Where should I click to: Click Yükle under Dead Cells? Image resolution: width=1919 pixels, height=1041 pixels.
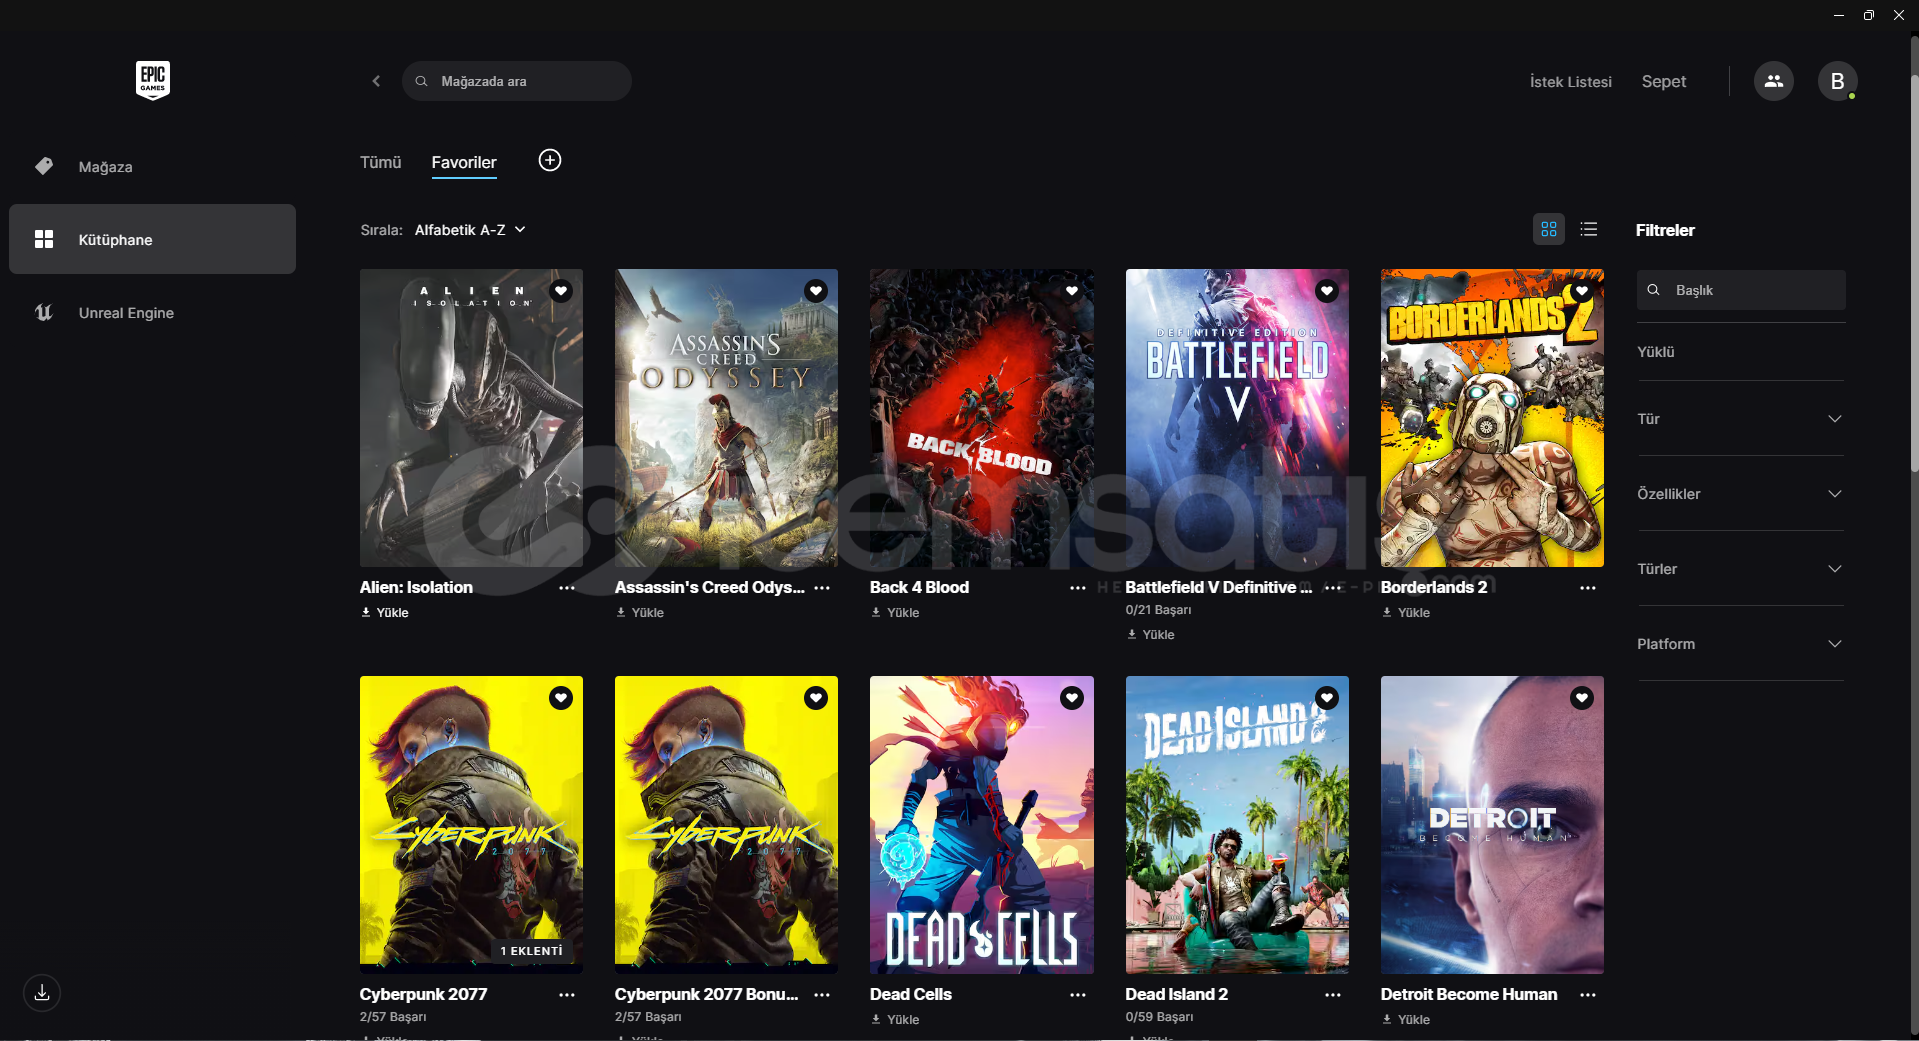pyautogui.click(x=895, y=1020)
